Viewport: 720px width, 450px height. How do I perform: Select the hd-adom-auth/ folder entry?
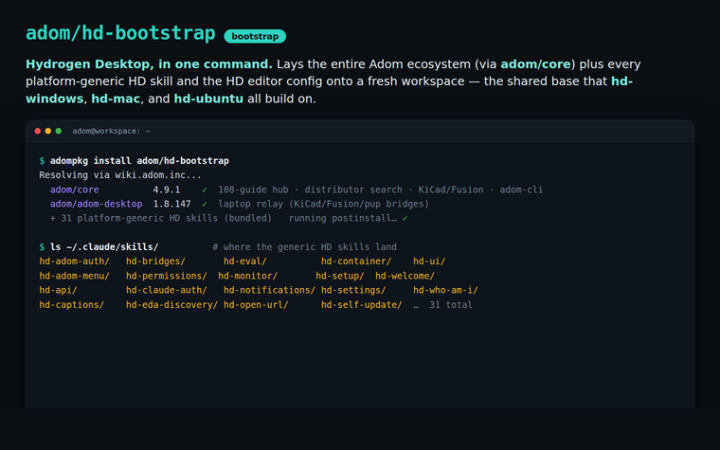tap(74, 261)
